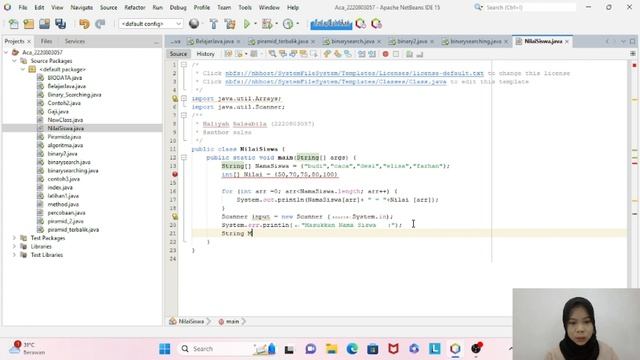Click the Clean and Build Project icon
Image resolution: width=640 pixels, height=360 pixels.
coord(230,24)
